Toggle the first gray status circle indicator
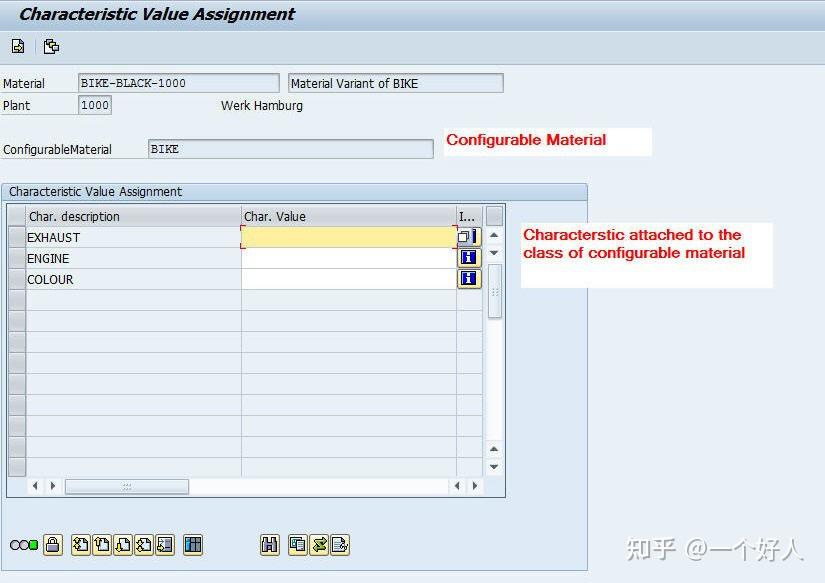 pyautogui.click(x=13, y=545)
